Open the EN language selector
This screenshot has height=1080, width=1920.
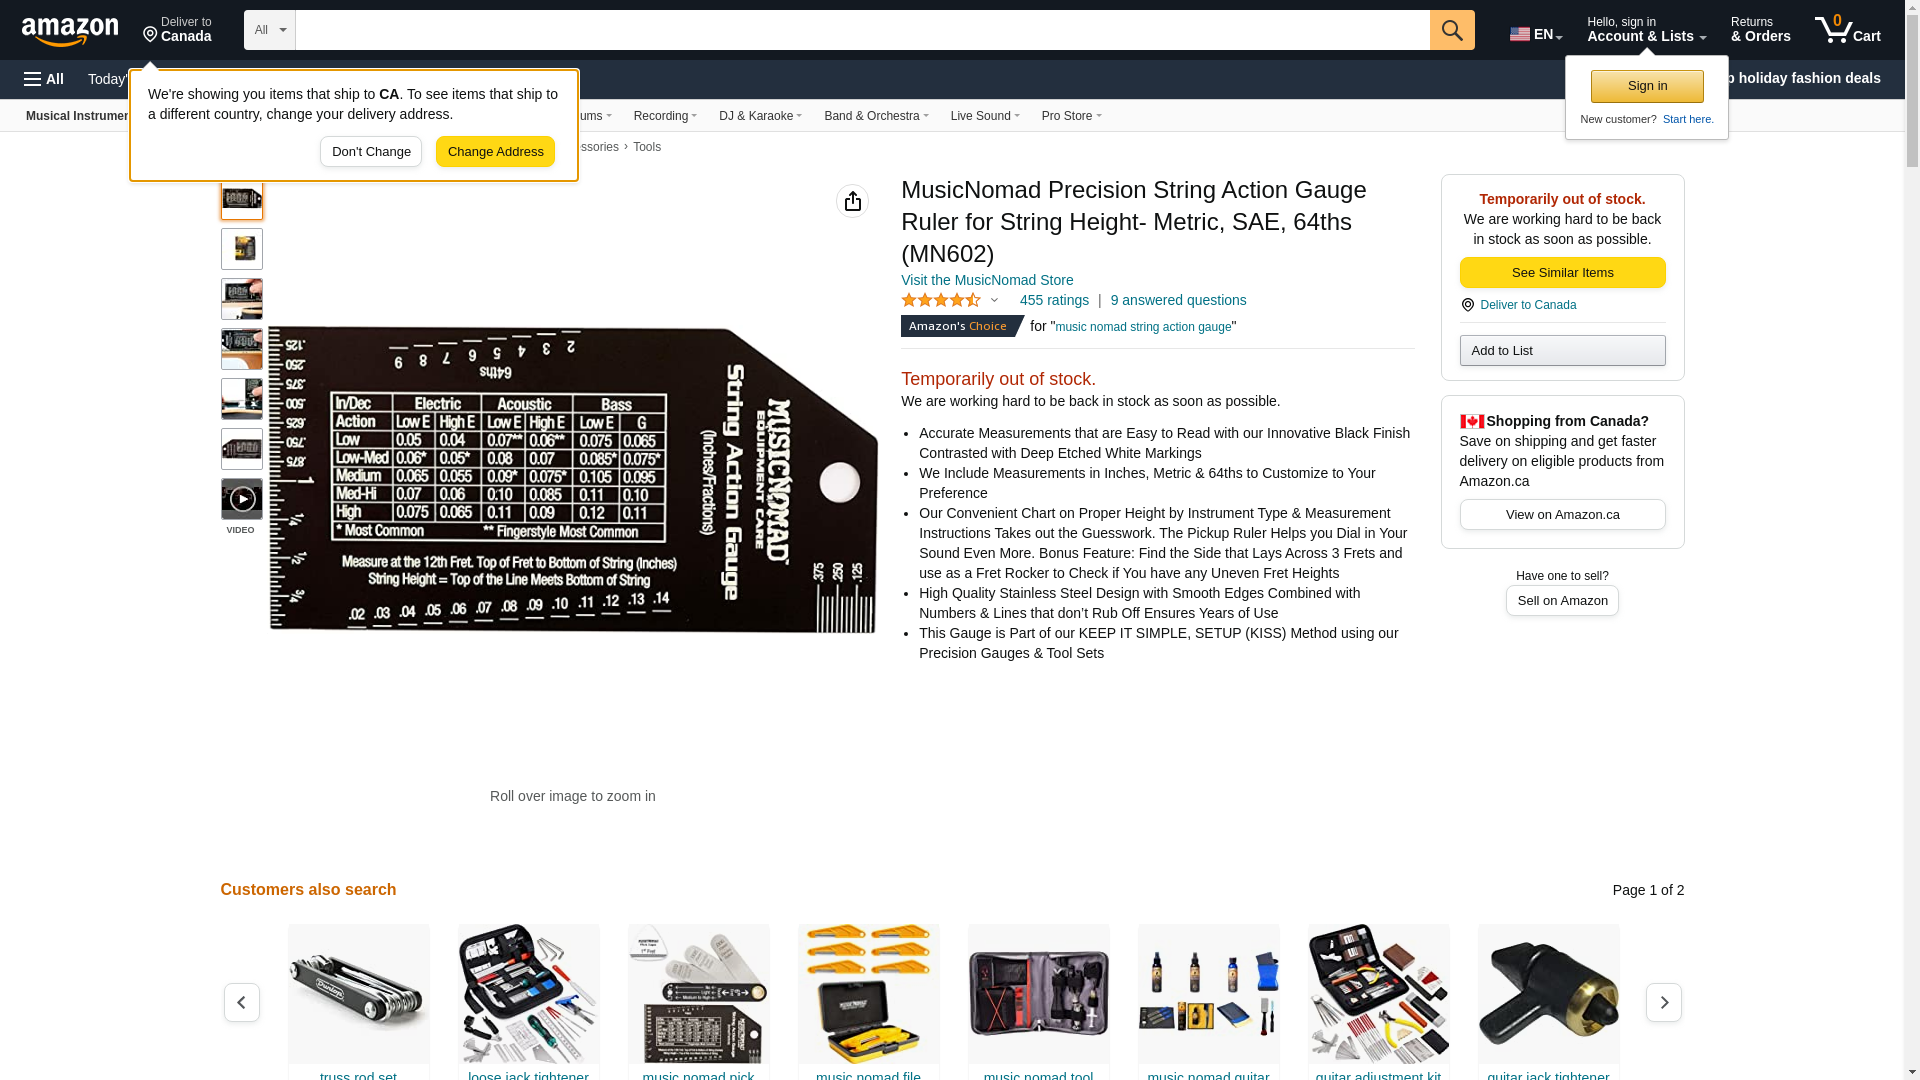pyautogui.click(x=1536, y=34)
